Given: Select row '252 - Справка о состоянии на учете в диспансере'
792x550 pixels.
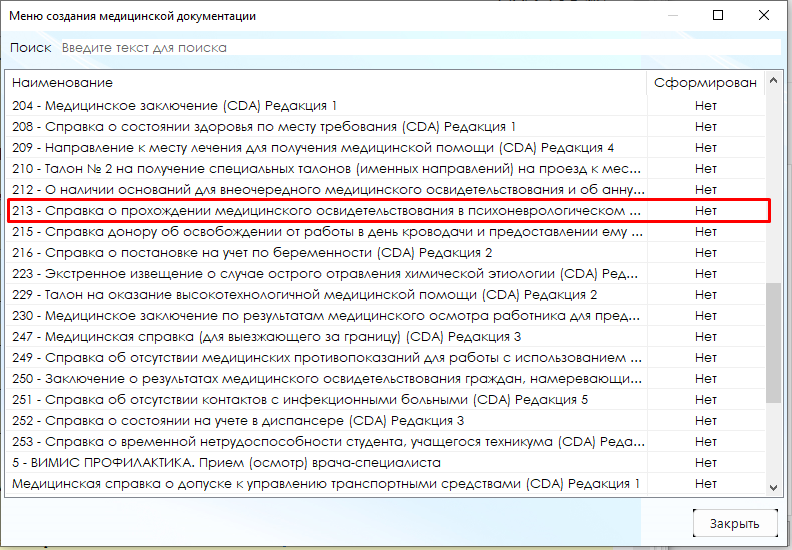Looking at the screenshot, I should pyautogui.click(x=386, y=421).
